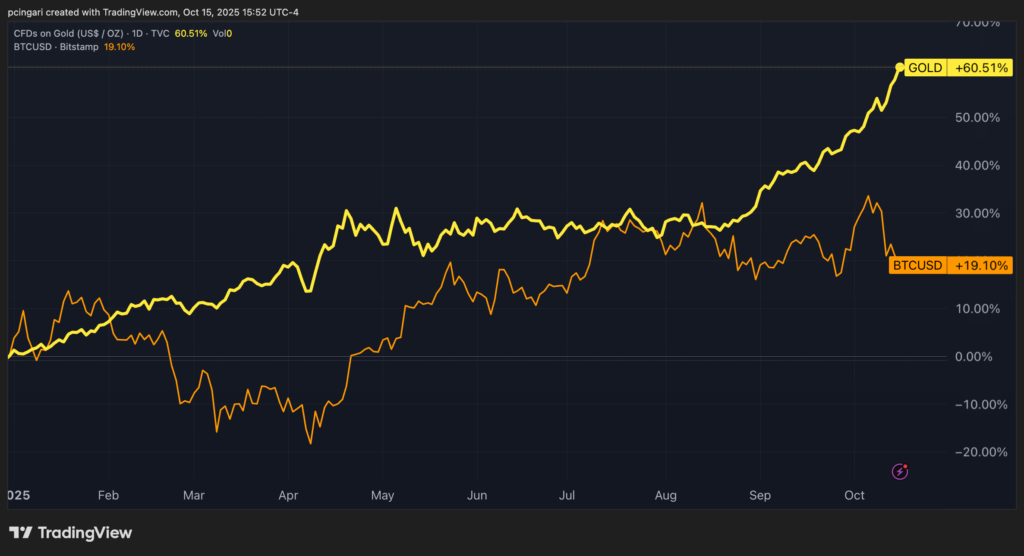
Task: Click the Oct label on the time axis
Action: (x=854, y=495)
